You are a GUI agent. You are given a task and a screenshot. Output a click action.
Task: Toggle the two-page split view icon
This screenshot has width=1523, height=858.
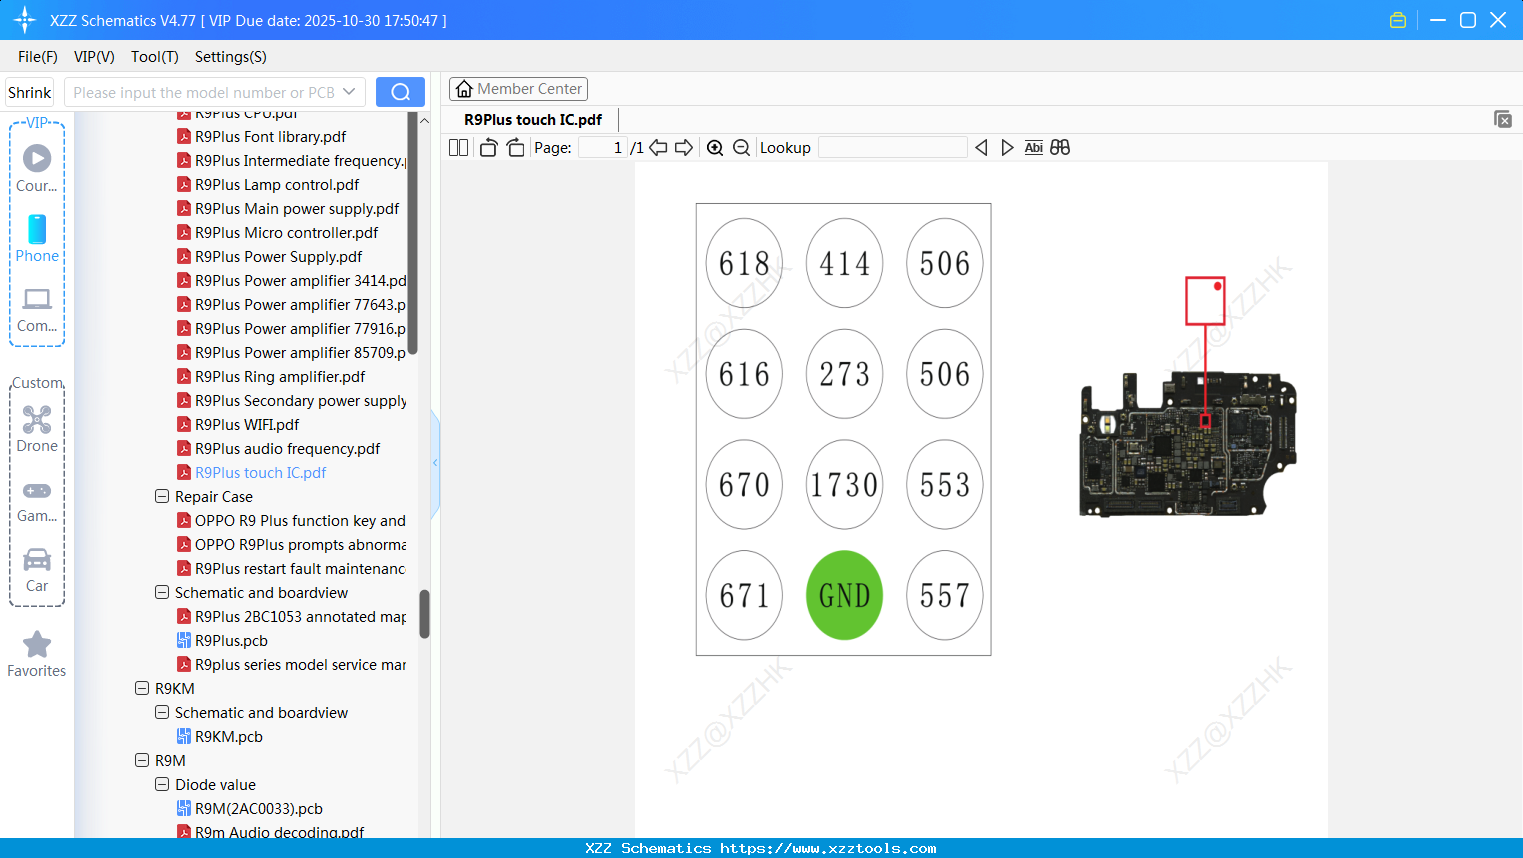pyautogui.click(x=458, y=148)
